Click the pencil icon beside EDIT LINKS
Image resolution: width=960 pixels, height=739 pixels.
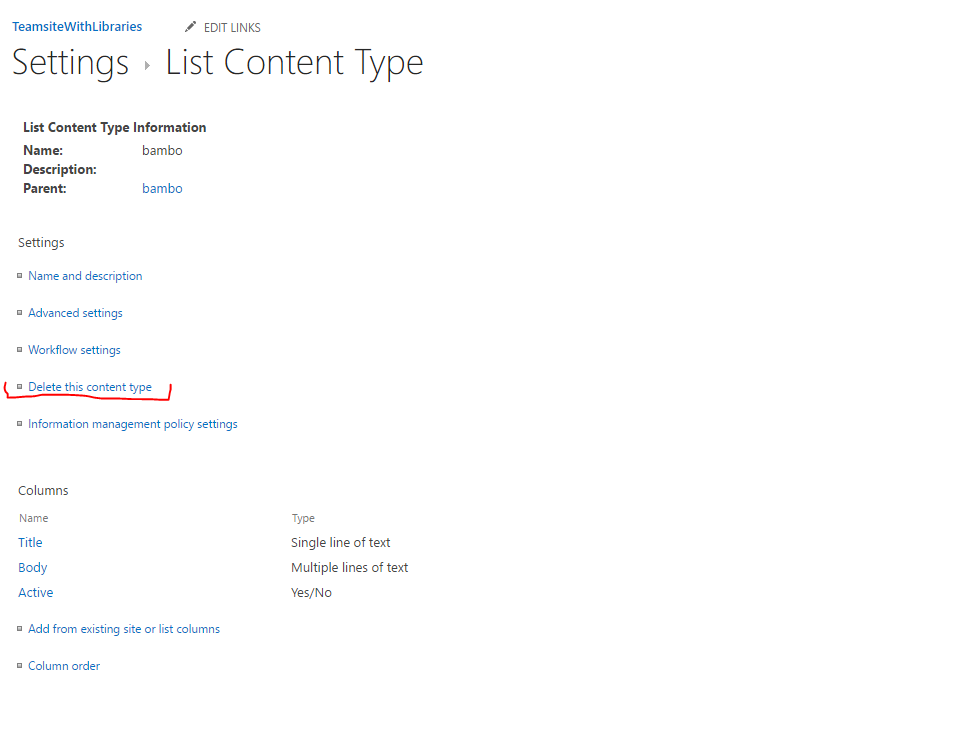coord(190,27)
